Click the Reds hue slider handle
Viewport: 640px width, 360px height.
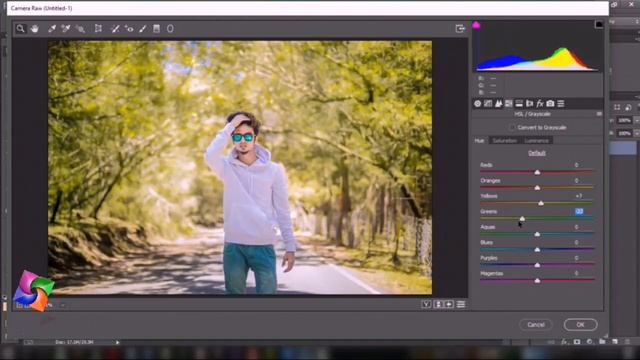tap(537, 172)
